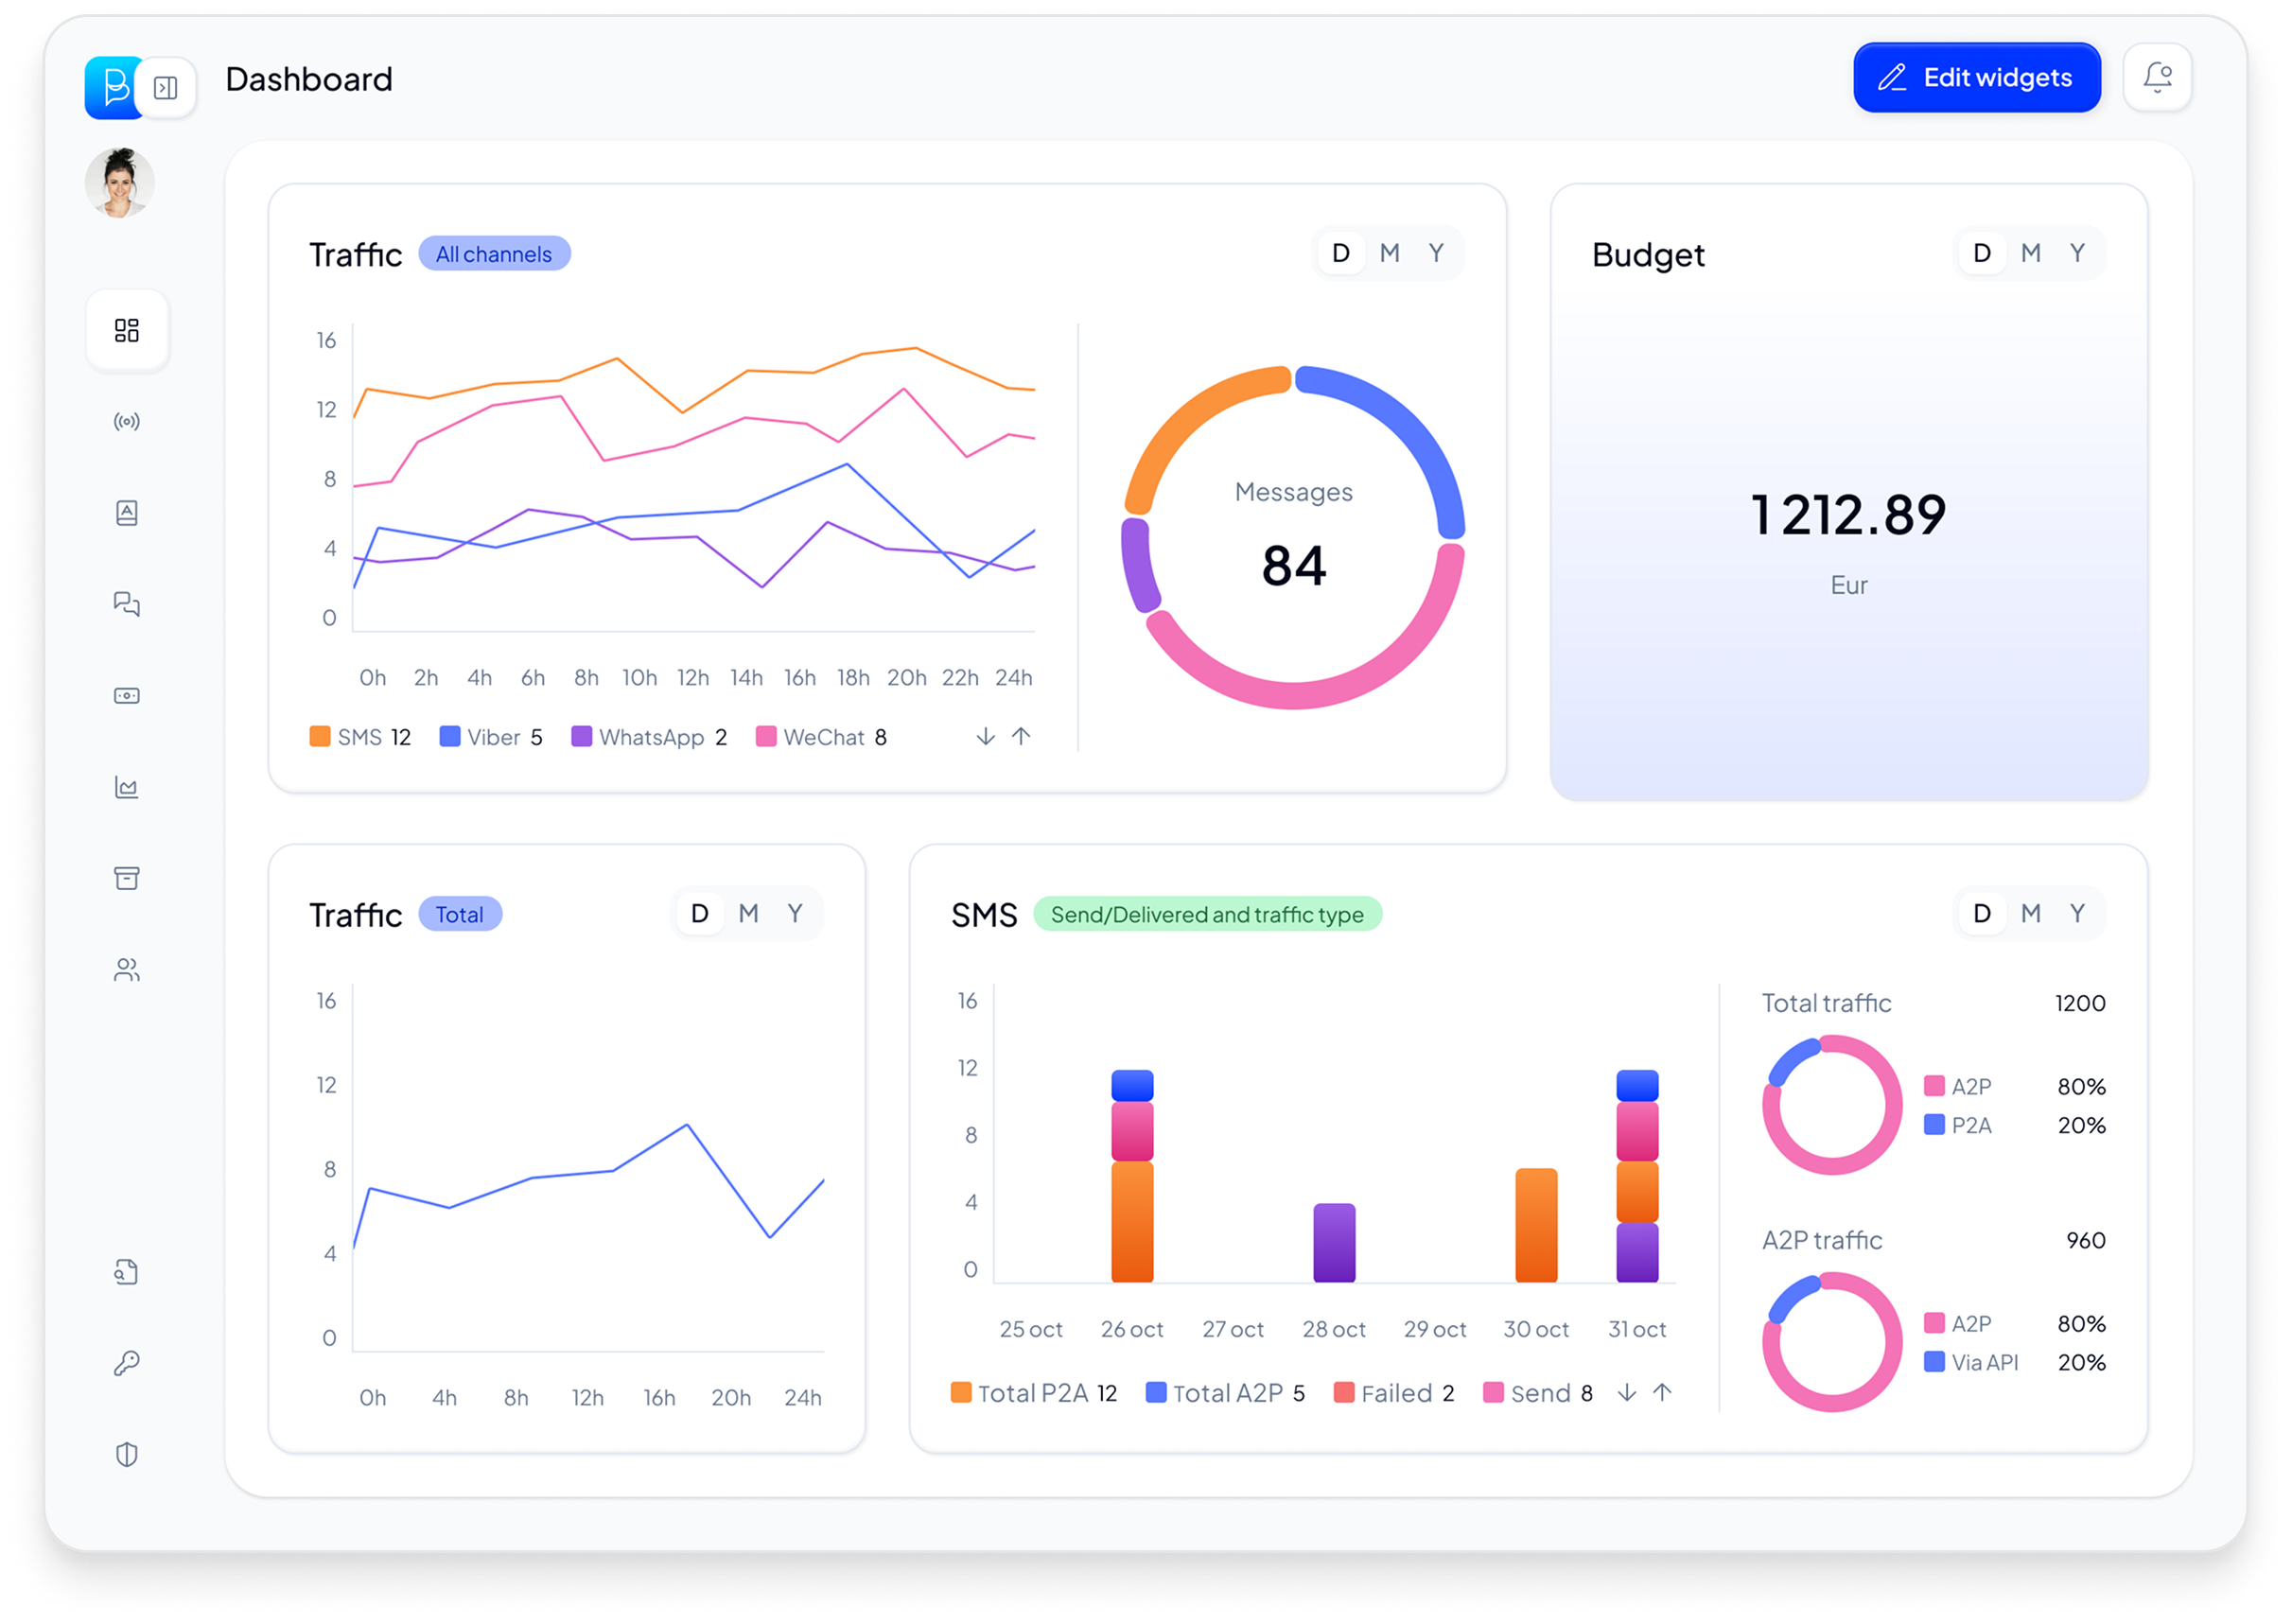Switch Traffic All channels to yearly view
2292x1624 pixels.
[x=1436, y=254]
